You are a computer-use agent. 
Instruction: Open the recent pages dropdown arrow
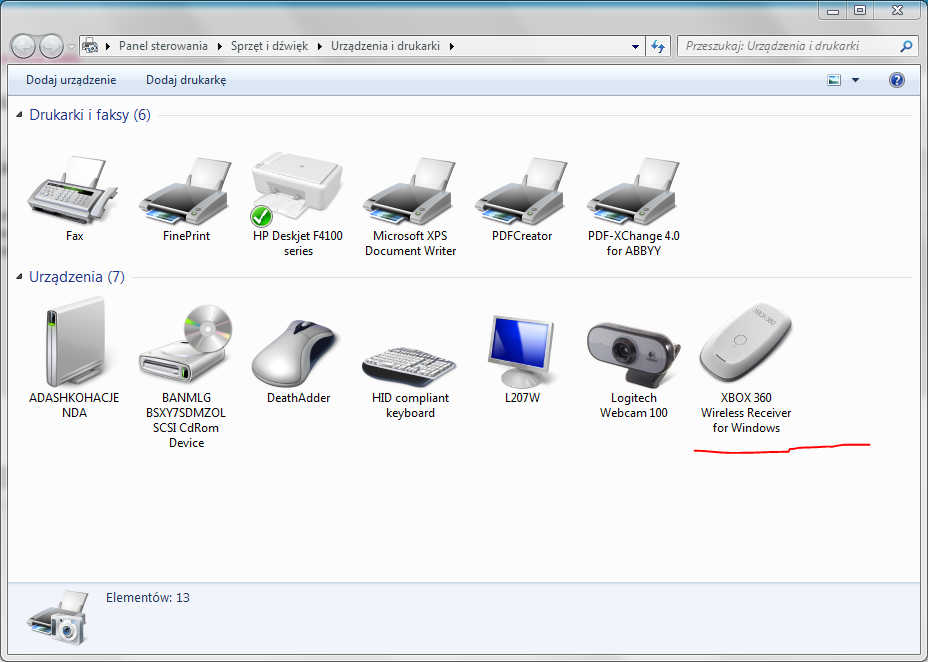point(71,46)
